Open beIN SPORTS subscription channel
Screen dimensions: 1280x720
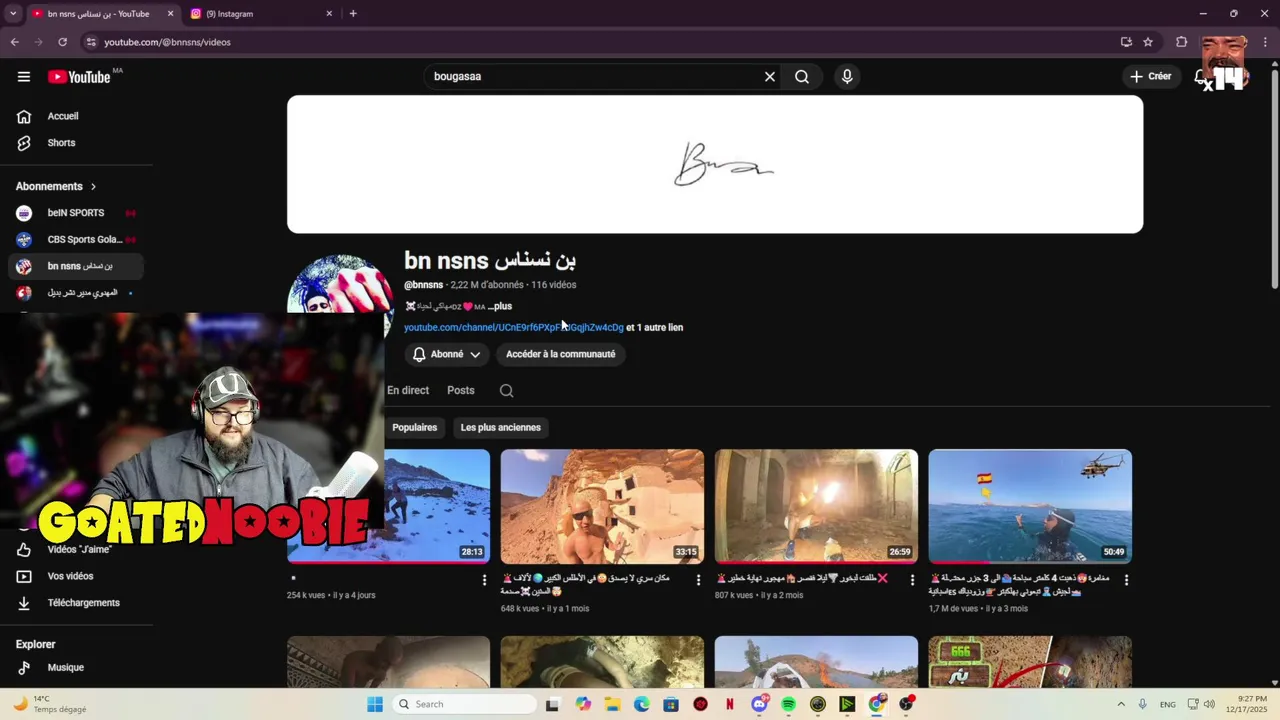(x=76, y=213)
